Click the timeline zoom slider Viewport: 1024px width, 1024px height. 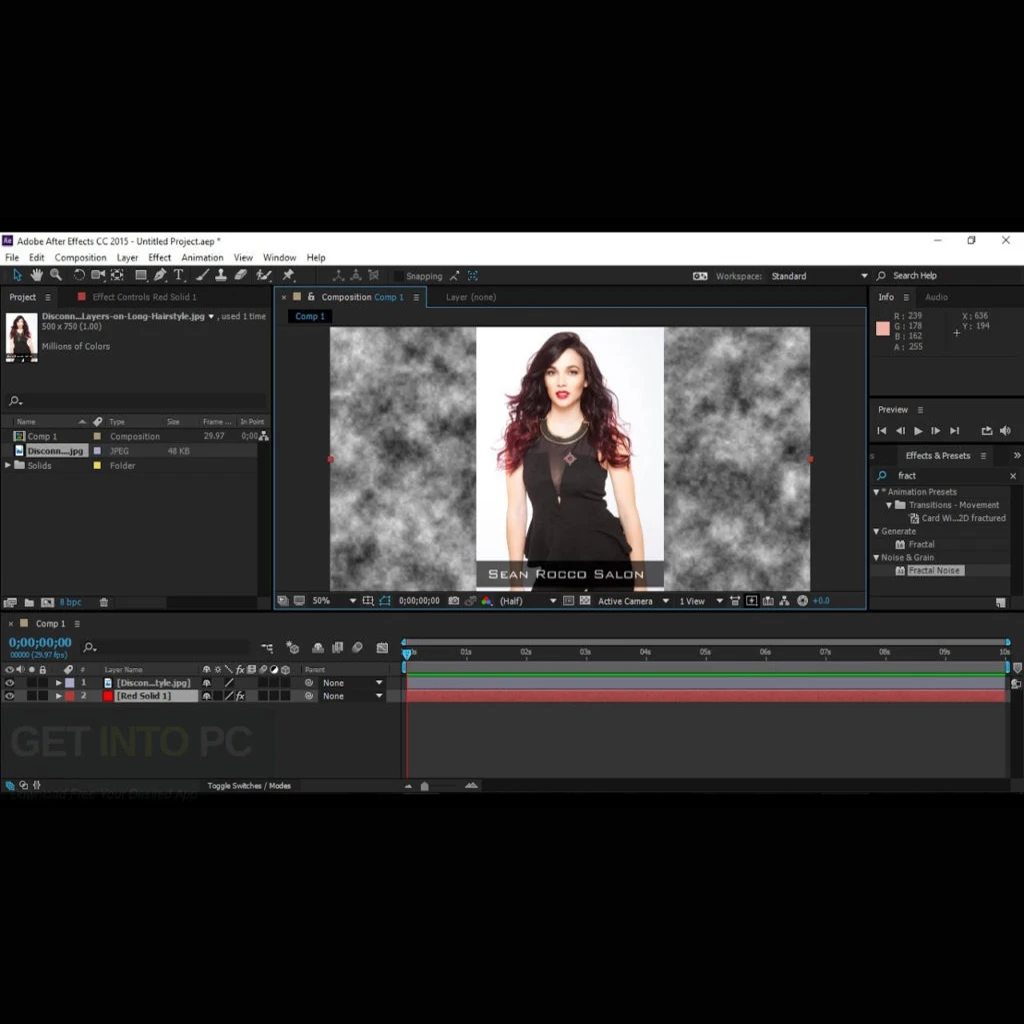pos(424,786)
